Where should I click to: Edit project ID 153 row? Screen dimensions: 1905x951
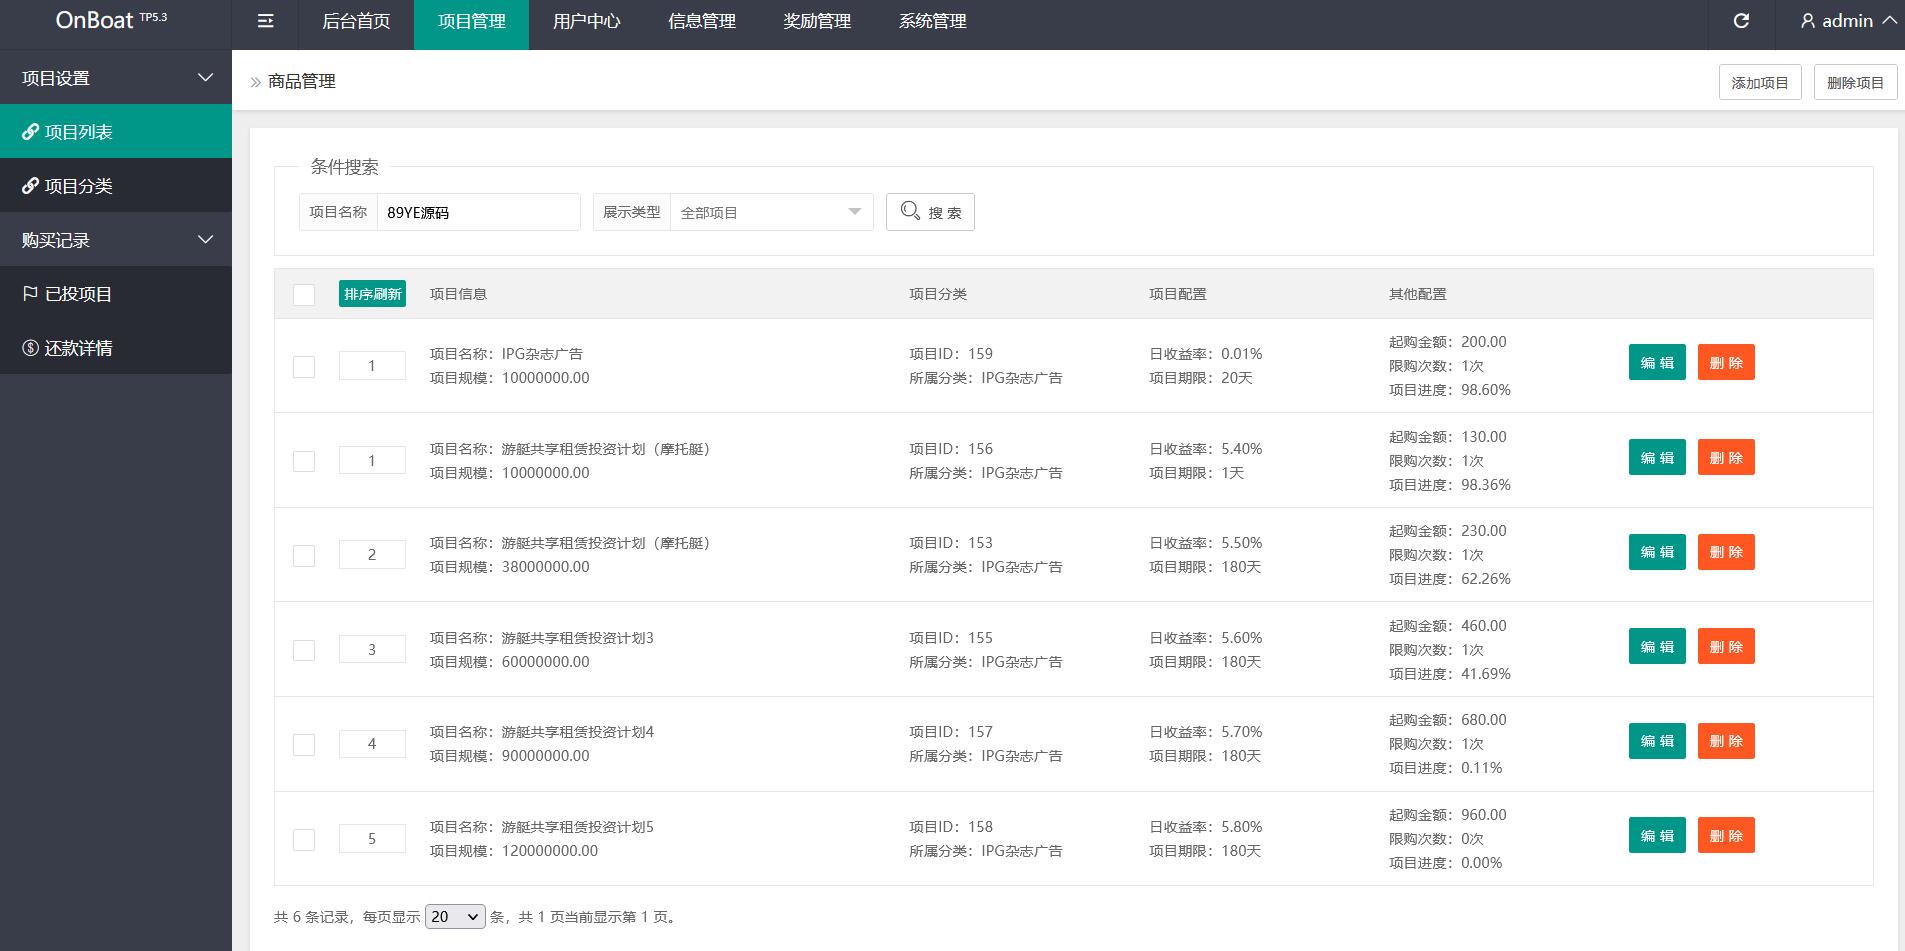1657,551
